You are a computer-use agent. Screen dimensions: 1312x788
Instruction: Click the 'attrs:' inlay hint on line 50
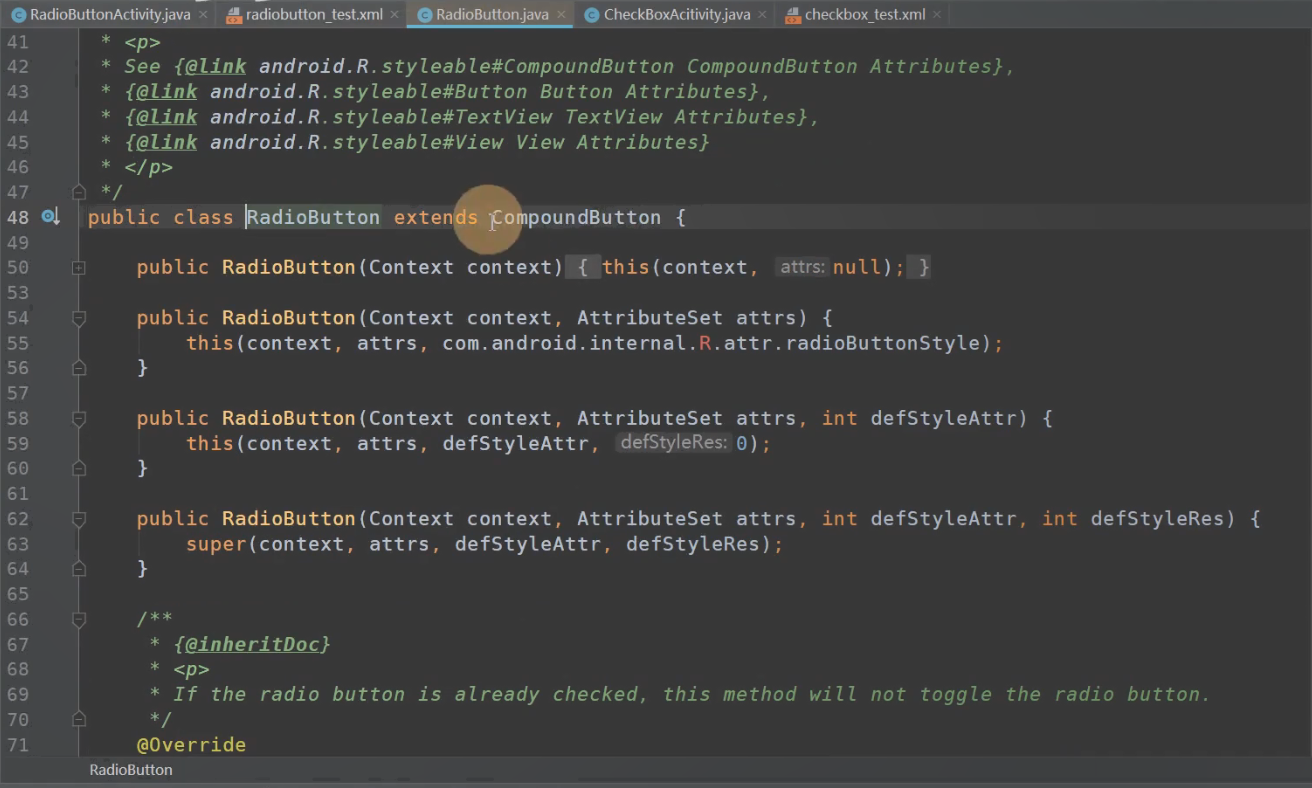802,267
